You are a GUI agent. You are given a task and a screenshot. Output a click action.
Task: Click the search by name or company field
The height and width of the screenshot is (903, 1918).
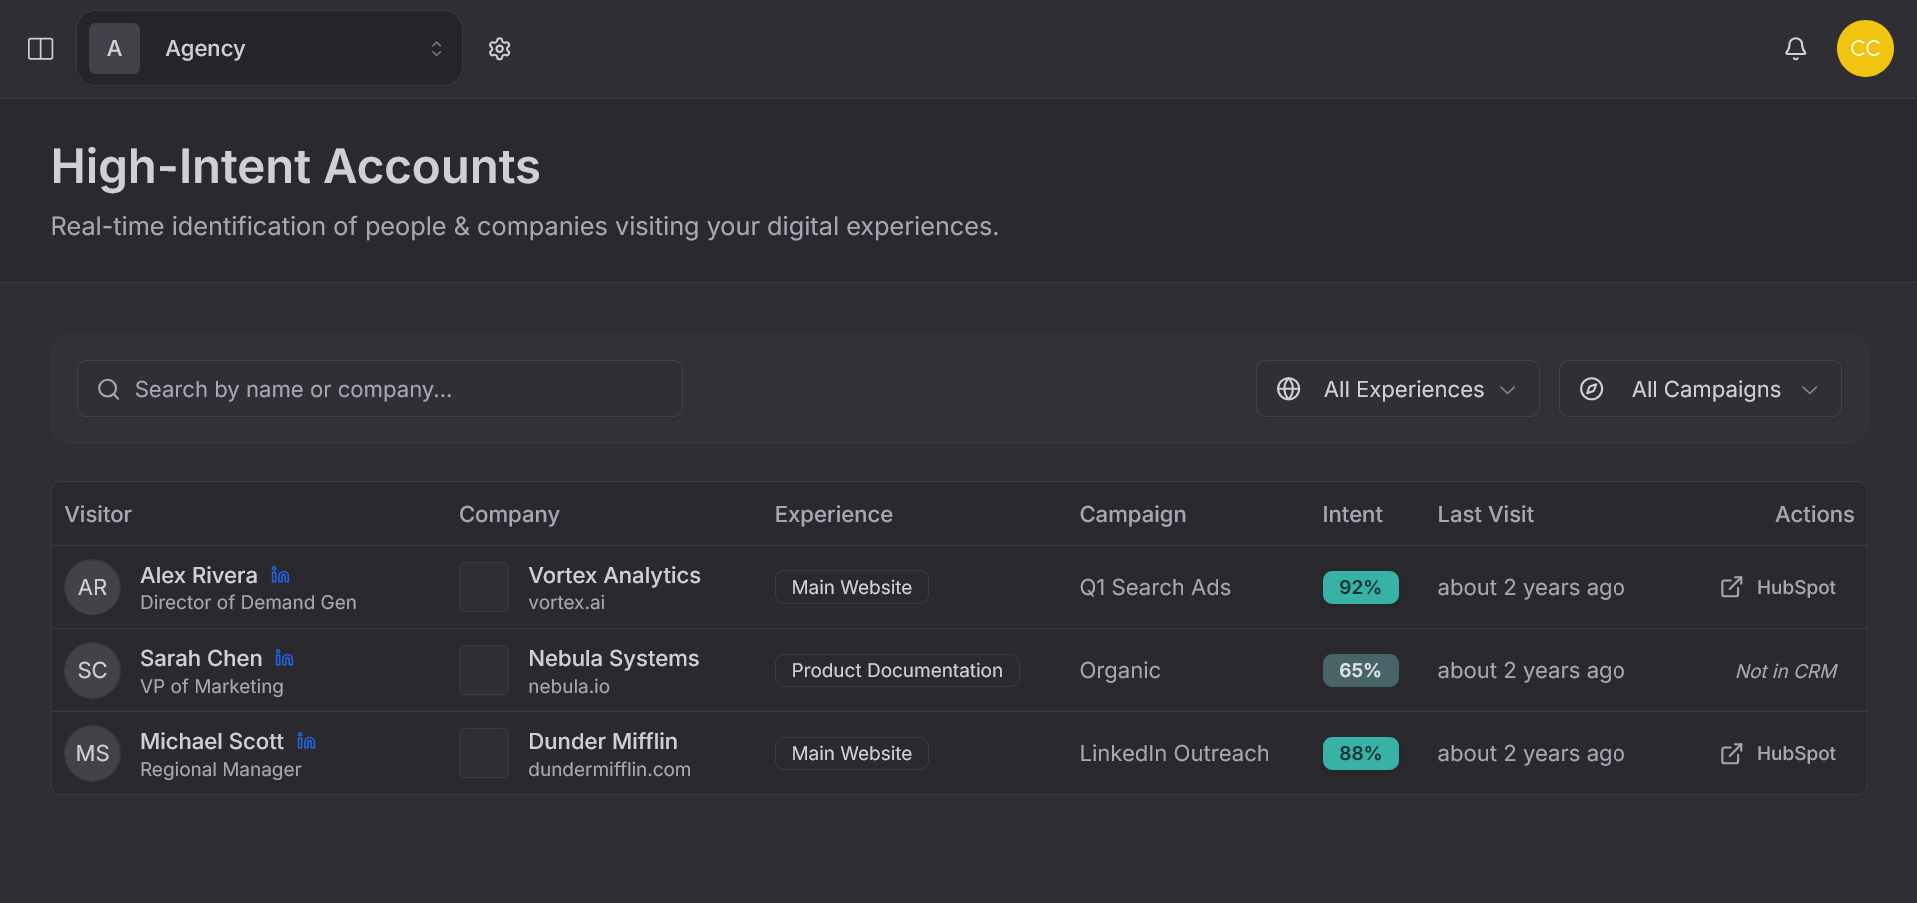tap(380, 388)
